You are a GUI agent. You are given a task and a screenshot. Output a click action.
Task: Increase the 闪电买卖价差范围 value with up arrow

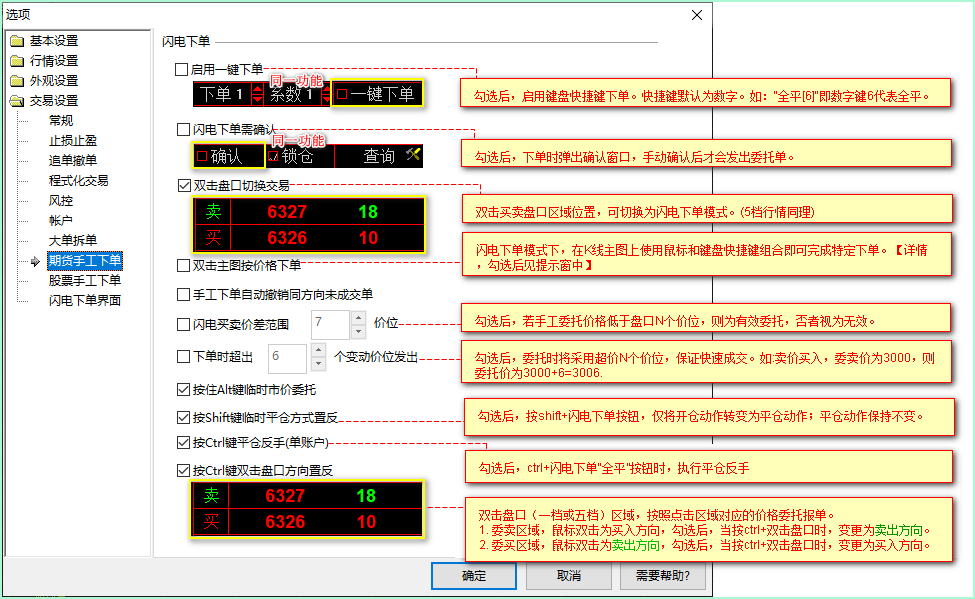coord(358,318)
